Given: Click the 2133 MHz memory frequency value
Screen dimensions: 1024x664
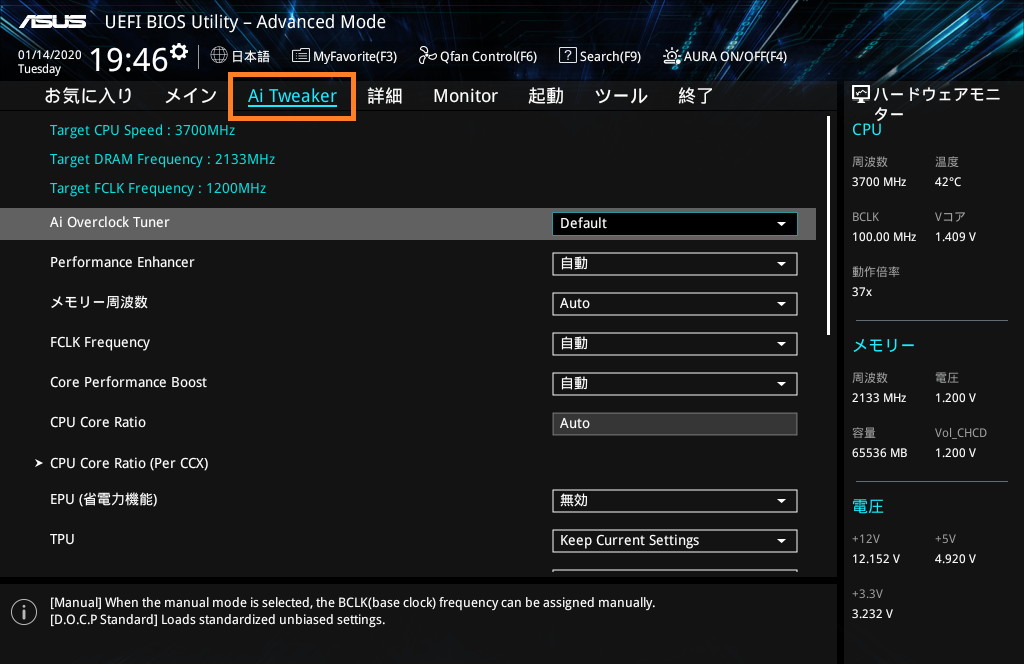Looking at the screenshot, I should [878, 398].
